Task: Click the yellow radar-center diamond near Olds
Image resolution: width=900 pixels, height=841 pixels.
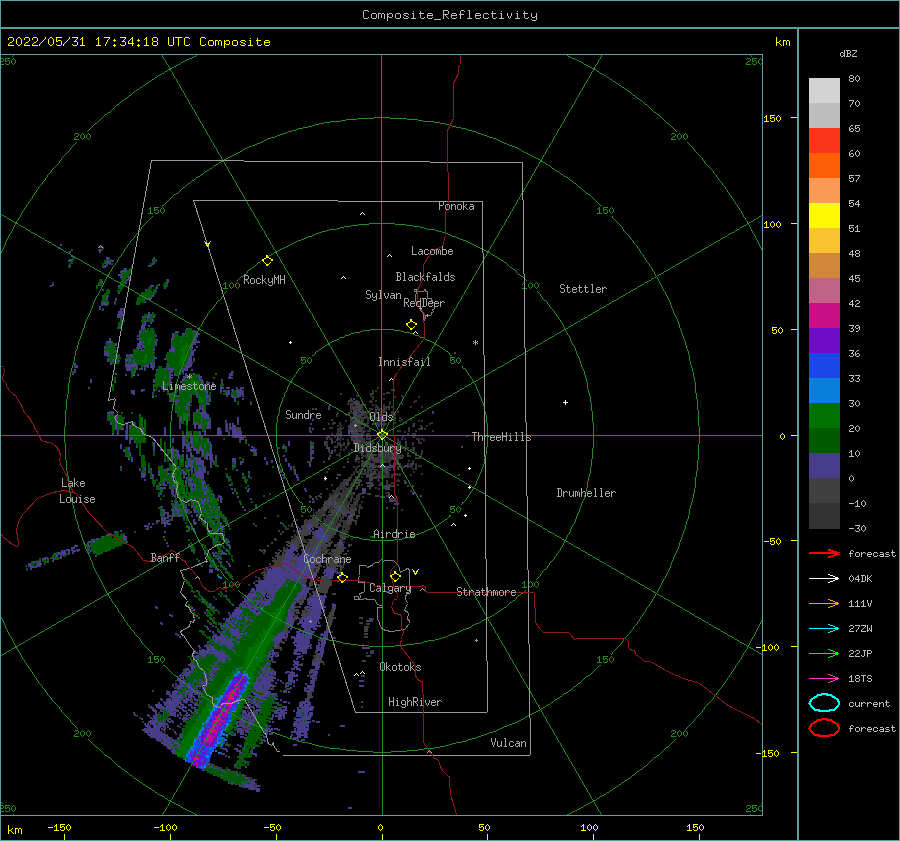Action: click(382, 435)
